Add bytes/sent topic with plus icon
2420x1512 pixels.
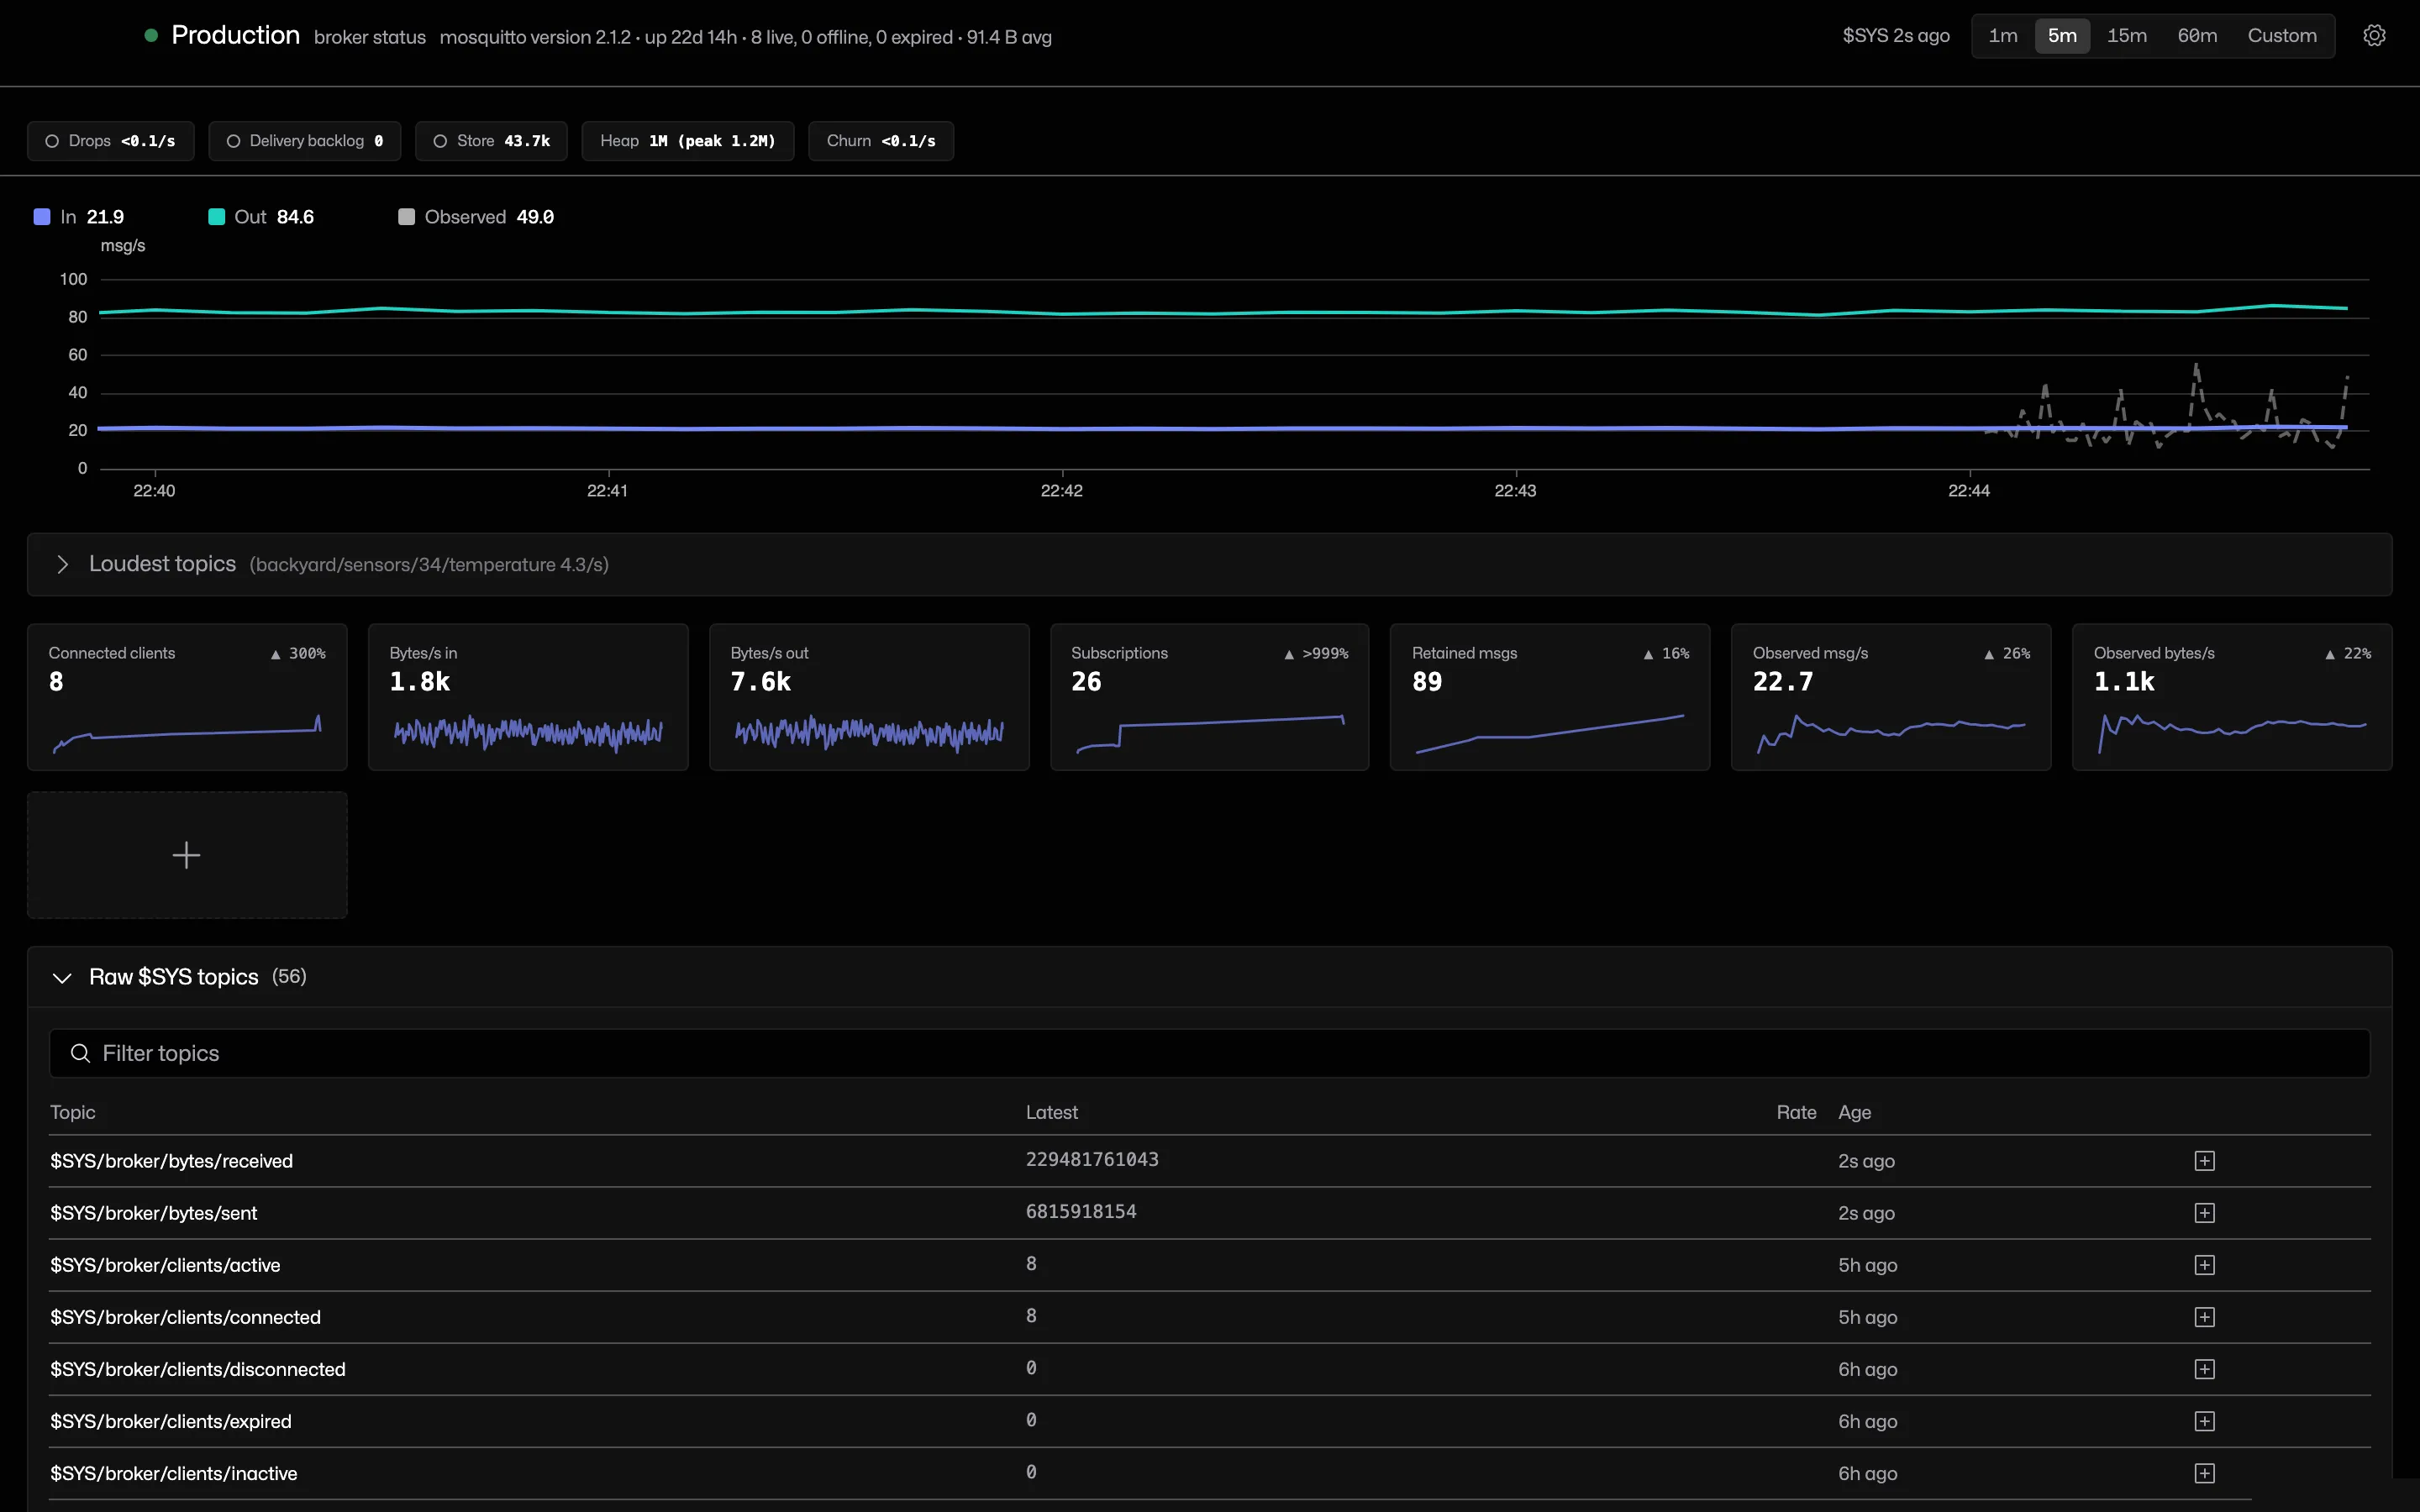[x=2204, y=1213]
